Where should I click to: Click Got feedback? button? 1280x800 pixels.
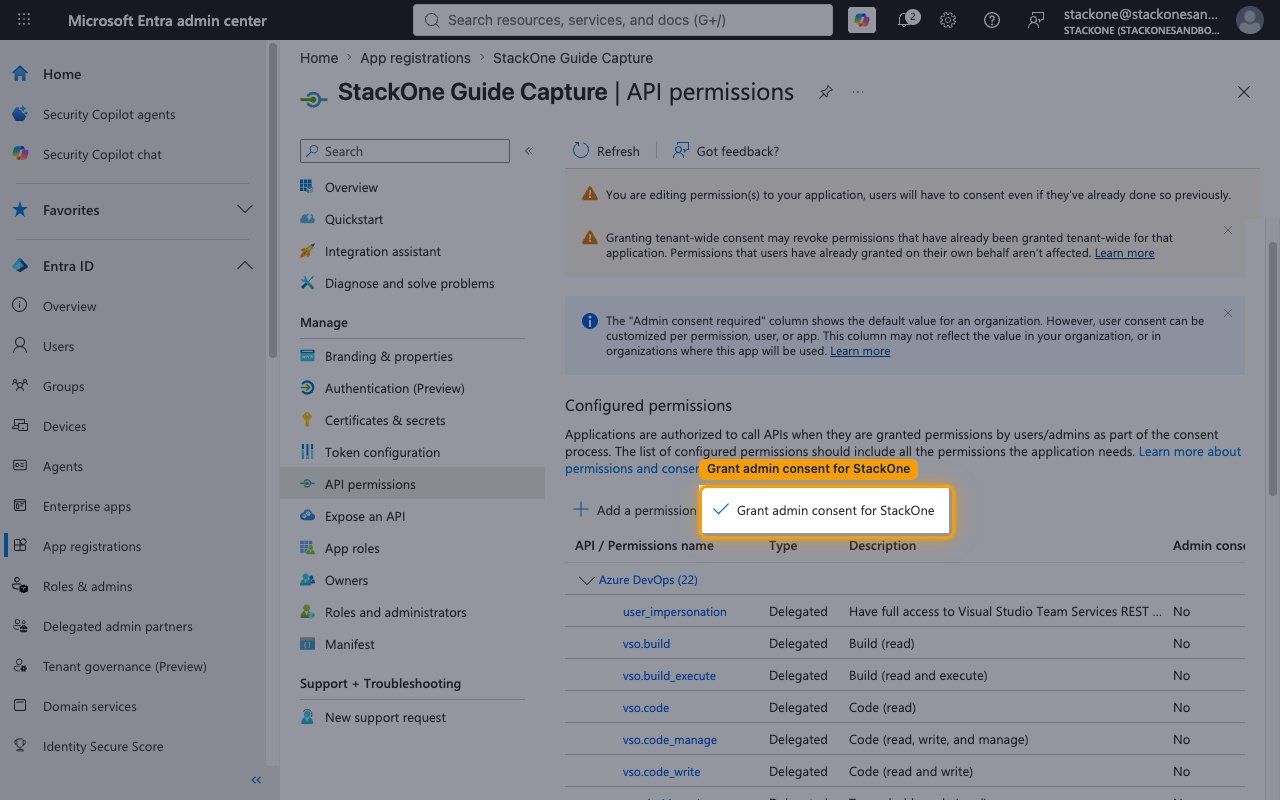[x=726, y=151]
